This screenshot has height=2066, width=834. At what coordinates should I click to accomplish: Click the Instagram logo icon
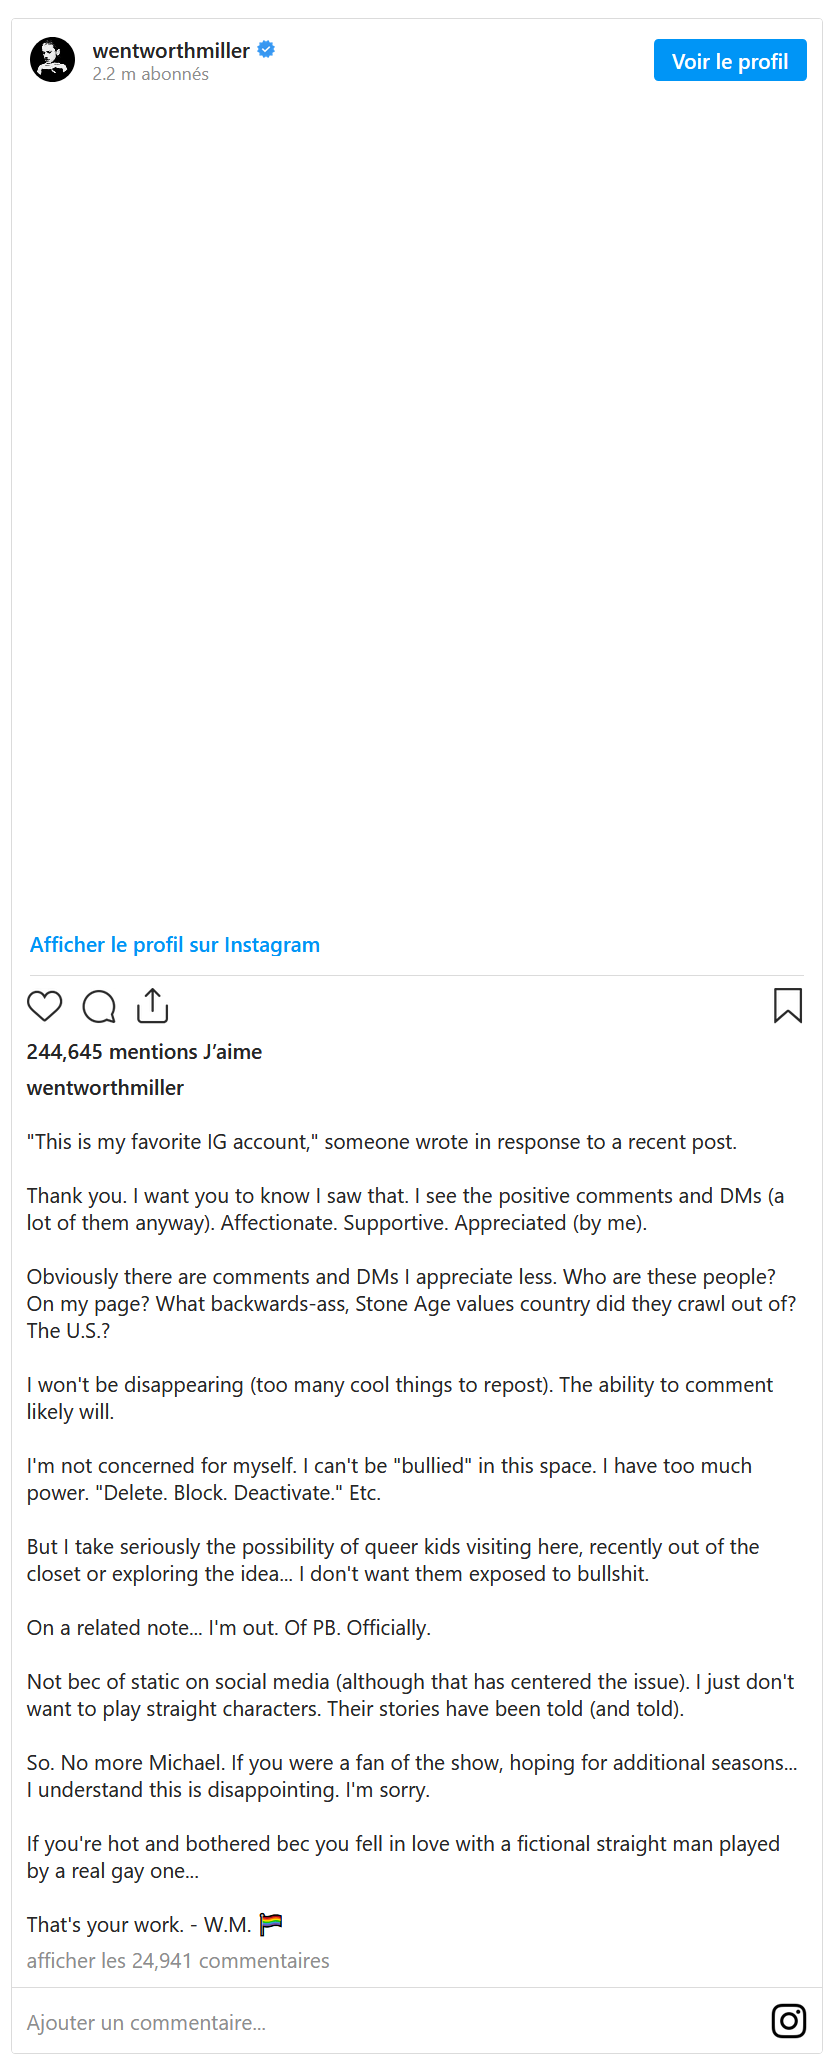pyautogui.click(x=788, y=2021)
